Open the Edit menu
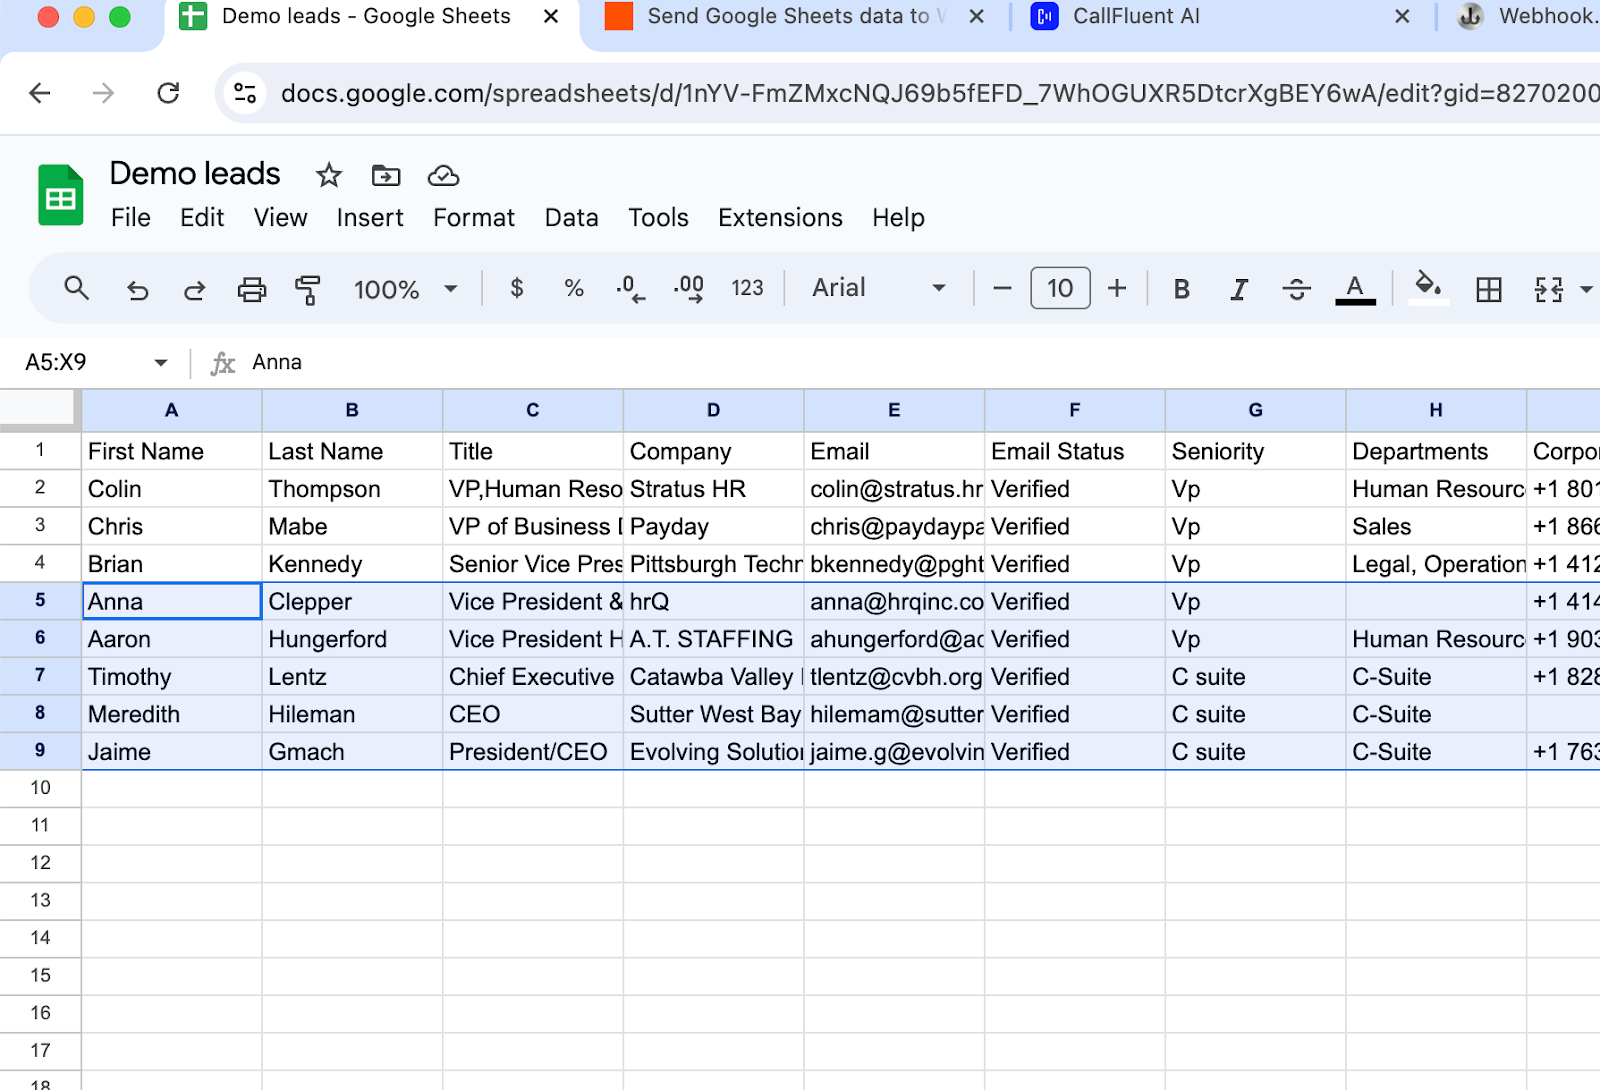Screen dimensions: 1600x1090 202,218
